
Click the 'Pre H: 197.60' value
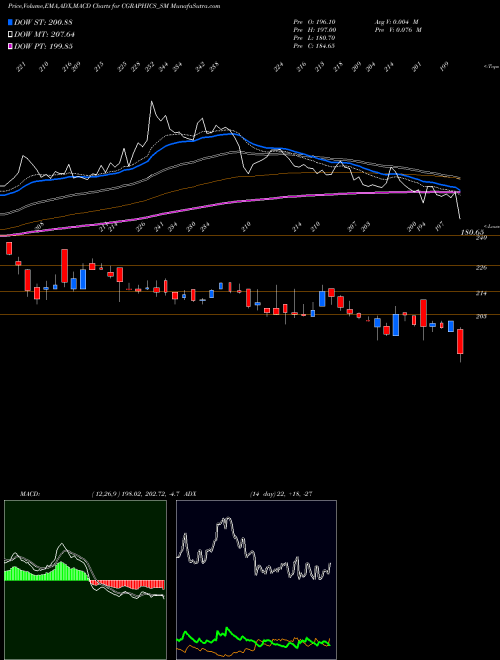314,30
